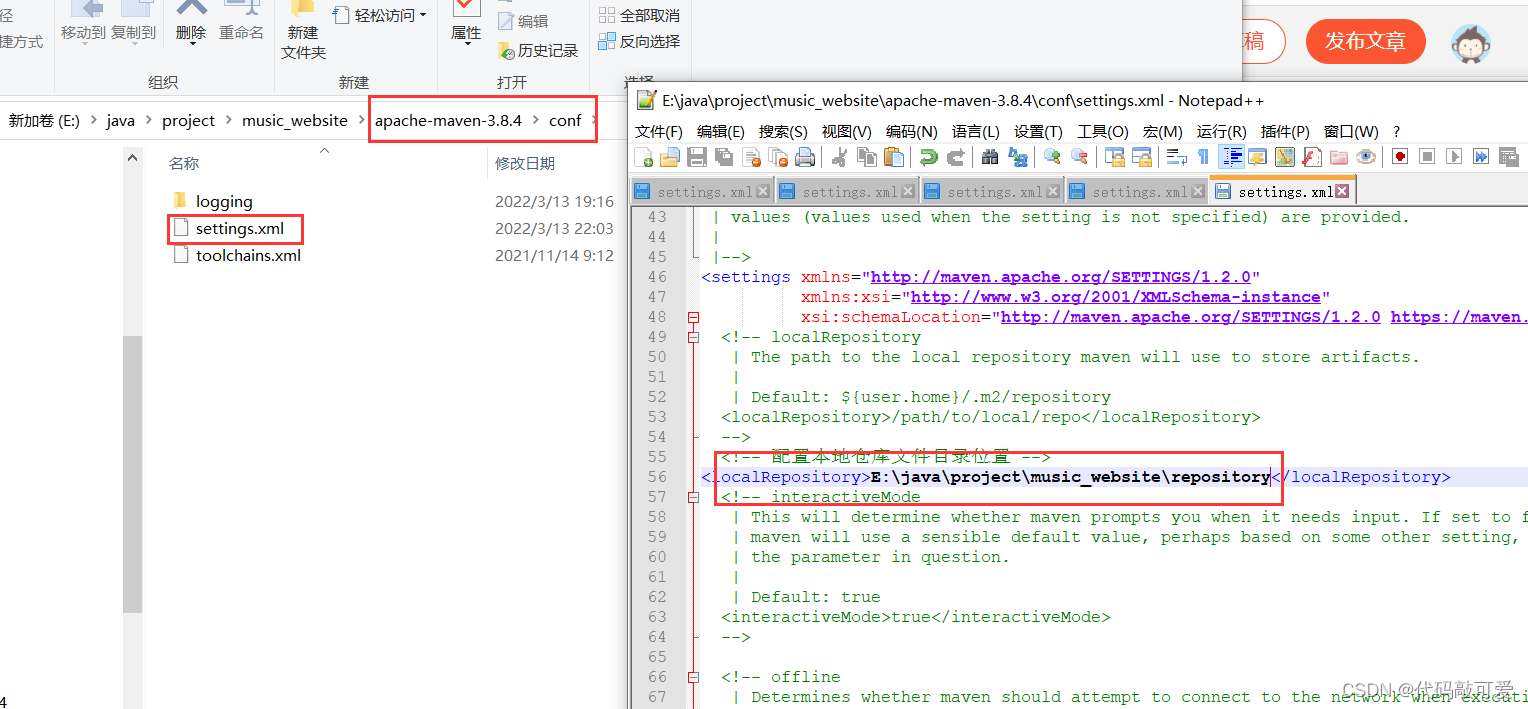Image resolution: width=1528 pixels, height=709 pixels.
Task: Open the 文件(F) menu in Notepad++
Action: tap(659, 131)
